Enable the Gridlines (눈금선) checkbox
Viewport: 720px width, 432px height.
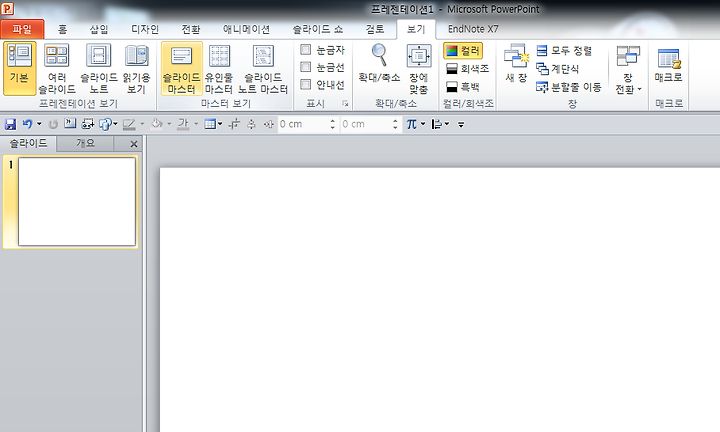[305, 67]
